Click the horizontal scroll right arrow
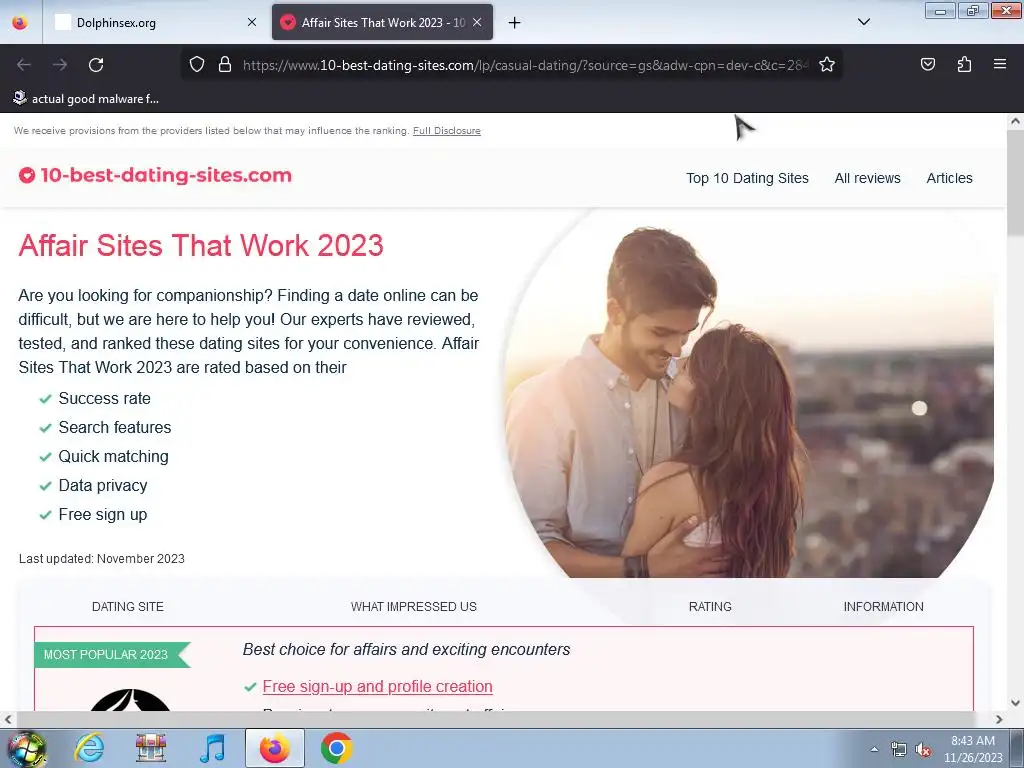 999,720
